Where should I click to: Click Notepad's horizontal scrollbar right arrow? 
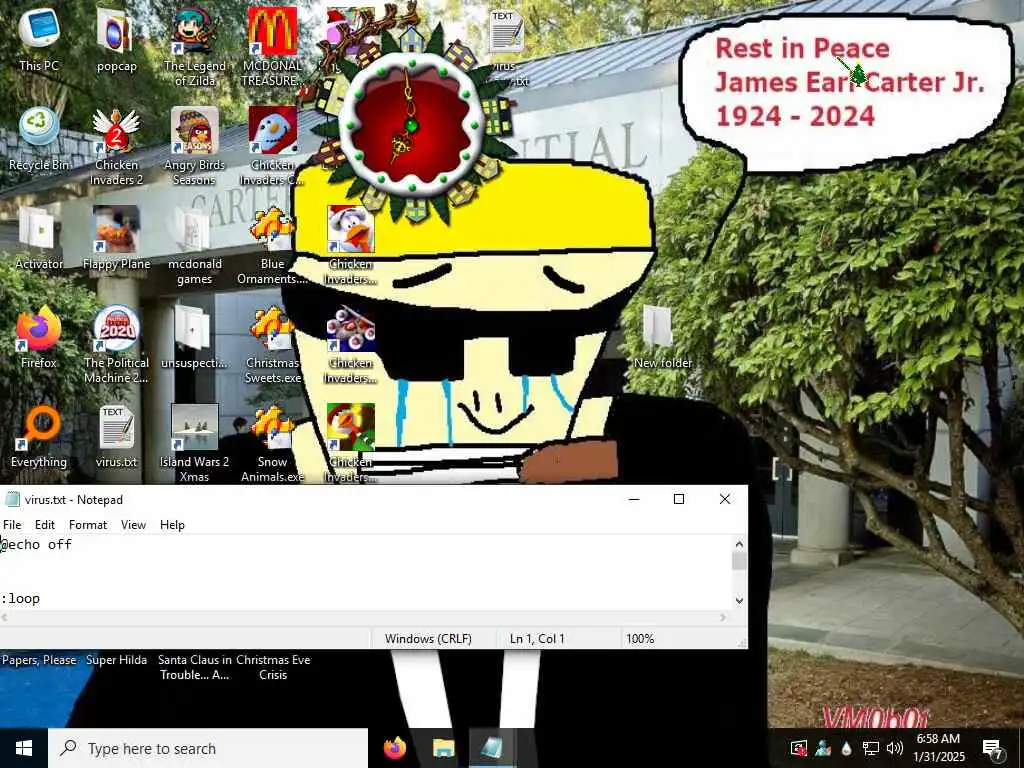pyautogui.click(x=723, y=617)
